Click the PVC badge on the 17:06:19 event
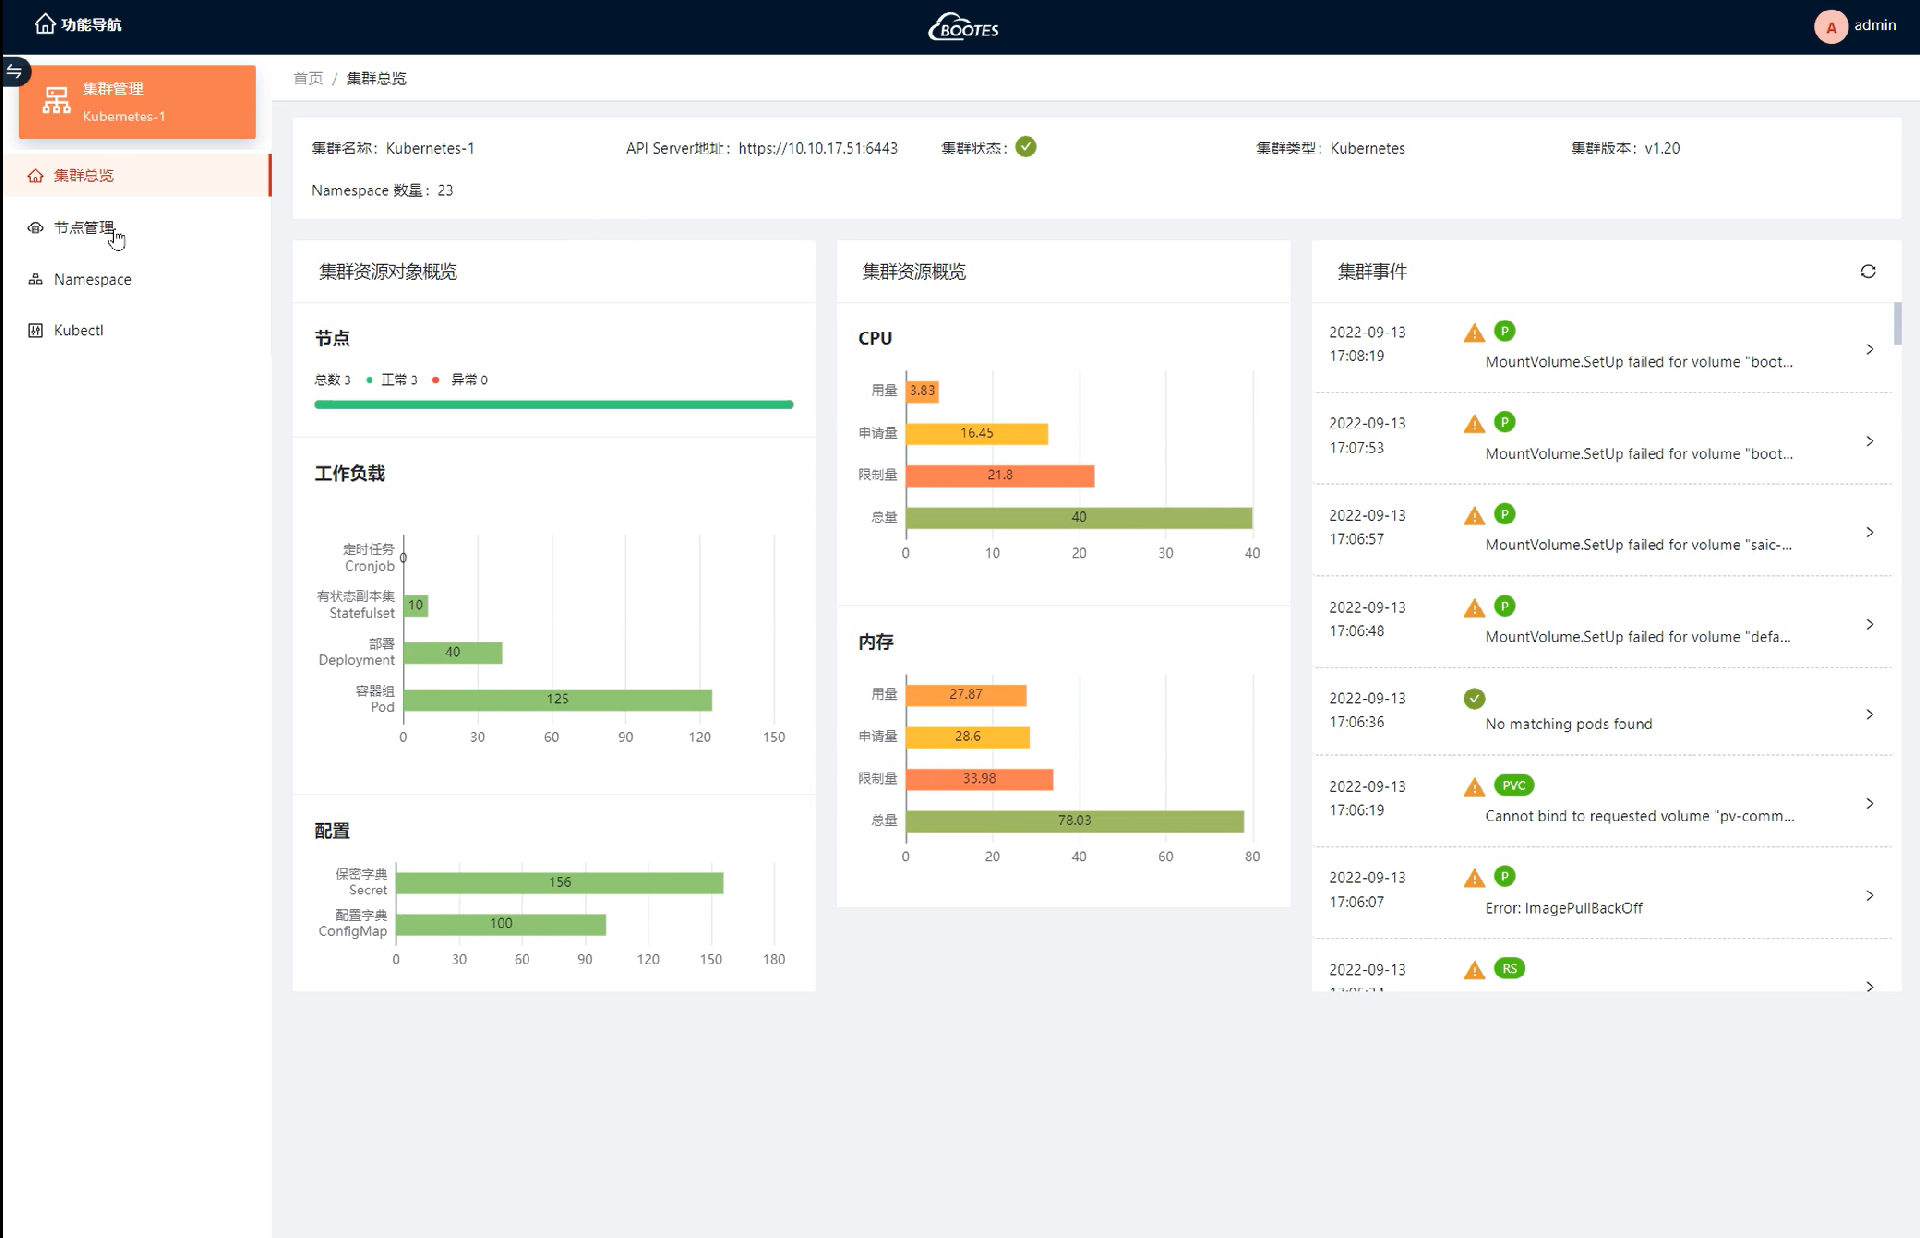This screenshot has width=1920, height=1238. coord(1513,785)
